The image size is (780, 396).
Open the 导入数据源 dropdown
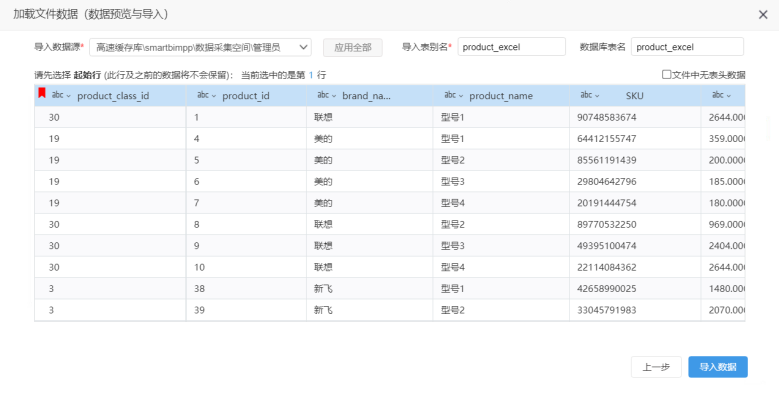coord(200,47)
